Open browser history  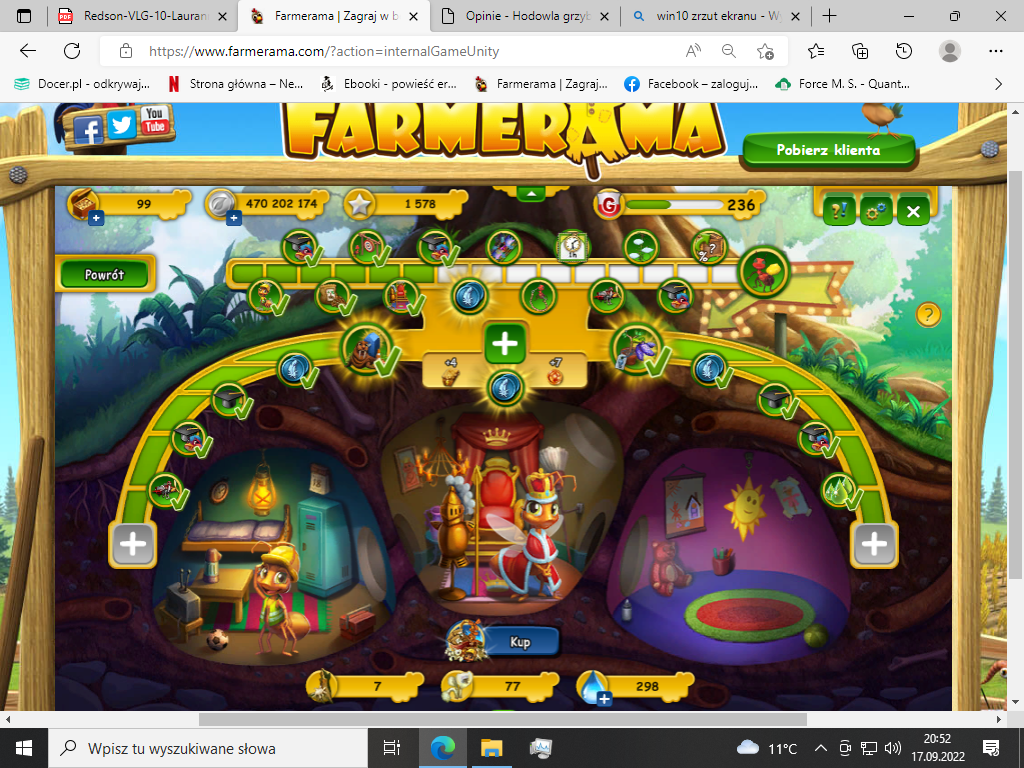coord(904,51)
